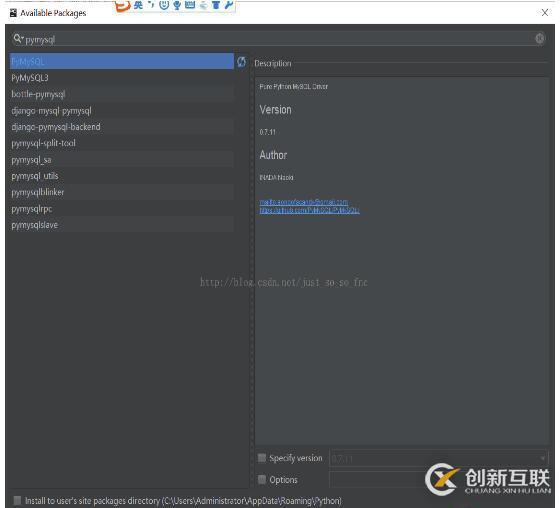560x508 pixels.
Task: Open the IME soft keyboard
Action: click(x=190, y=4)
